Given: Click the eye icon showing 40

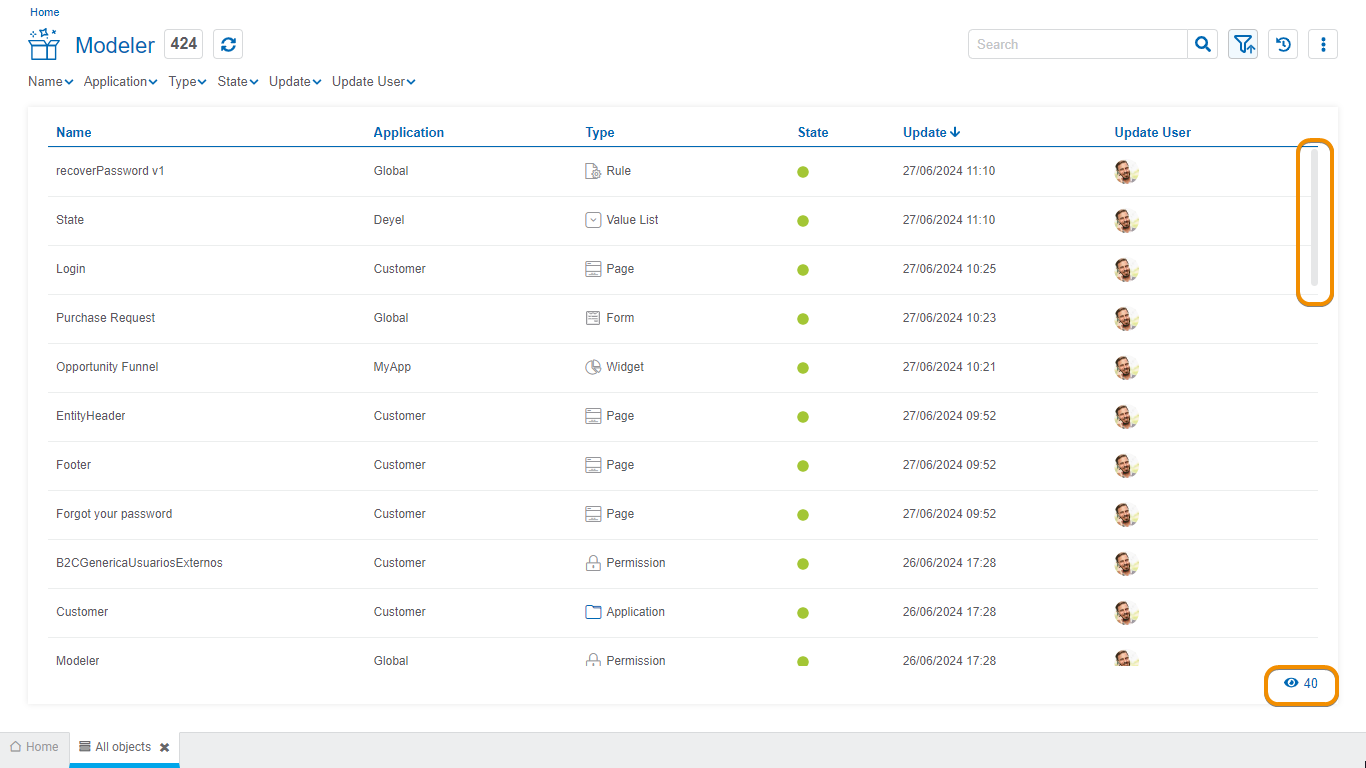Looking at the screenshot, I should point(1291,684).
